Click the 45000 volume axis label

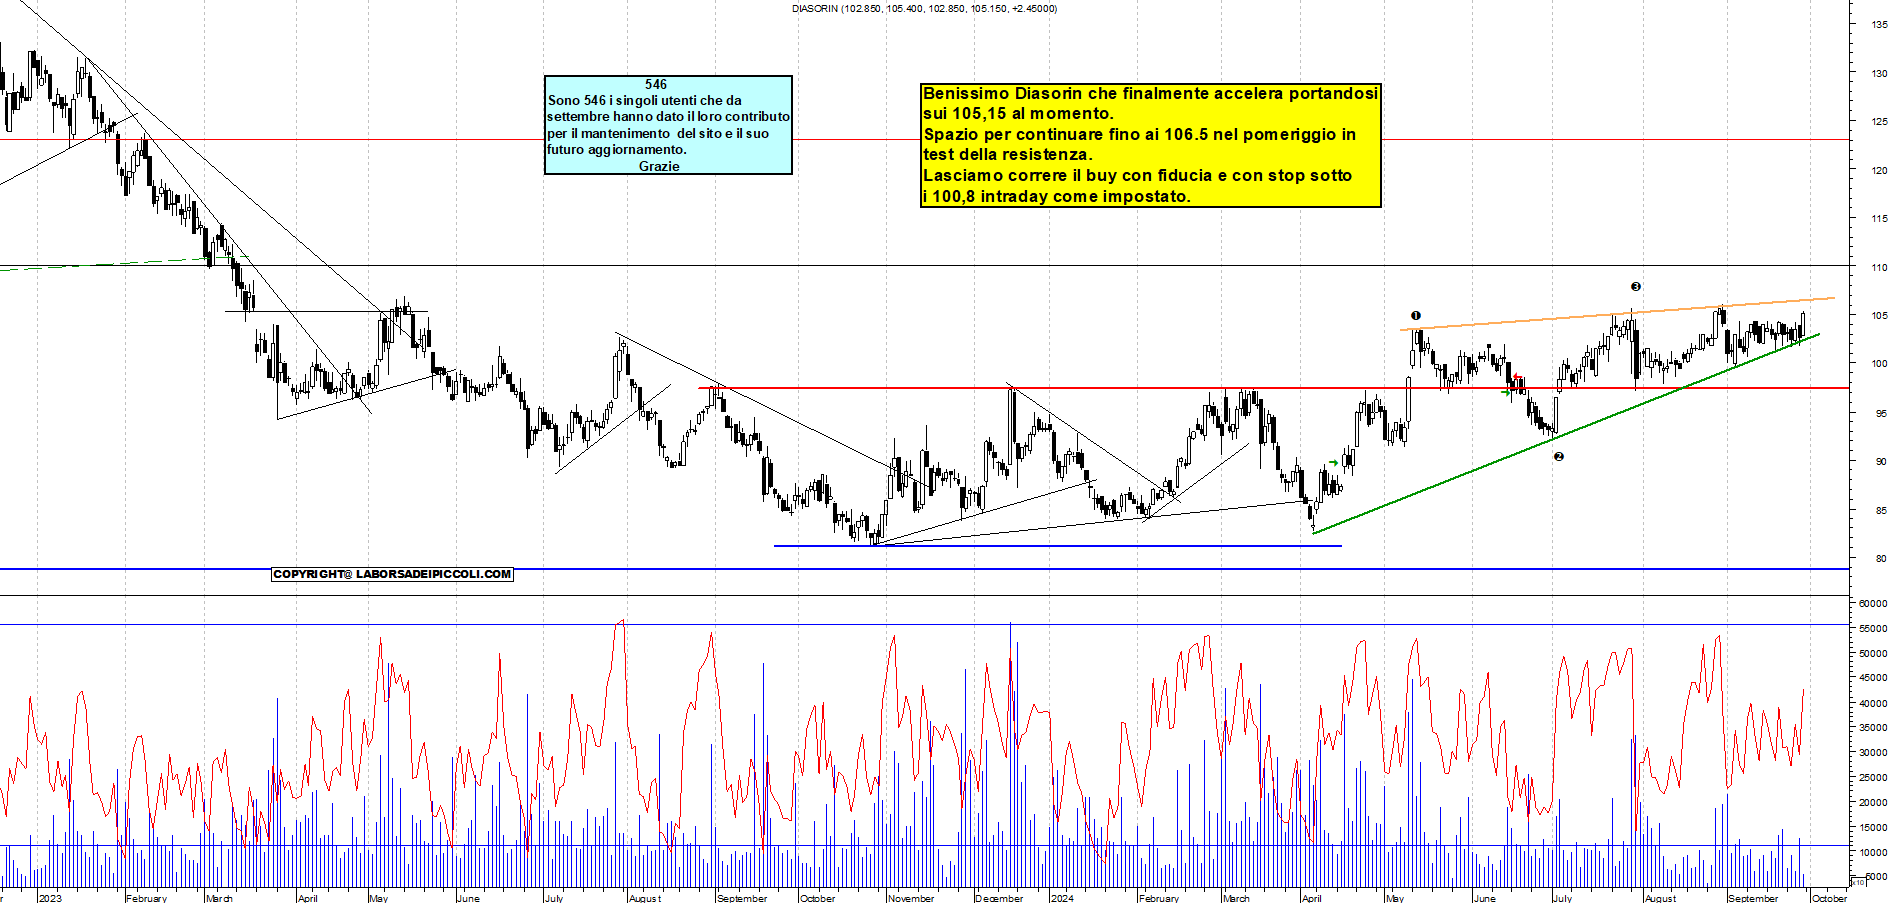[1874, 678]
